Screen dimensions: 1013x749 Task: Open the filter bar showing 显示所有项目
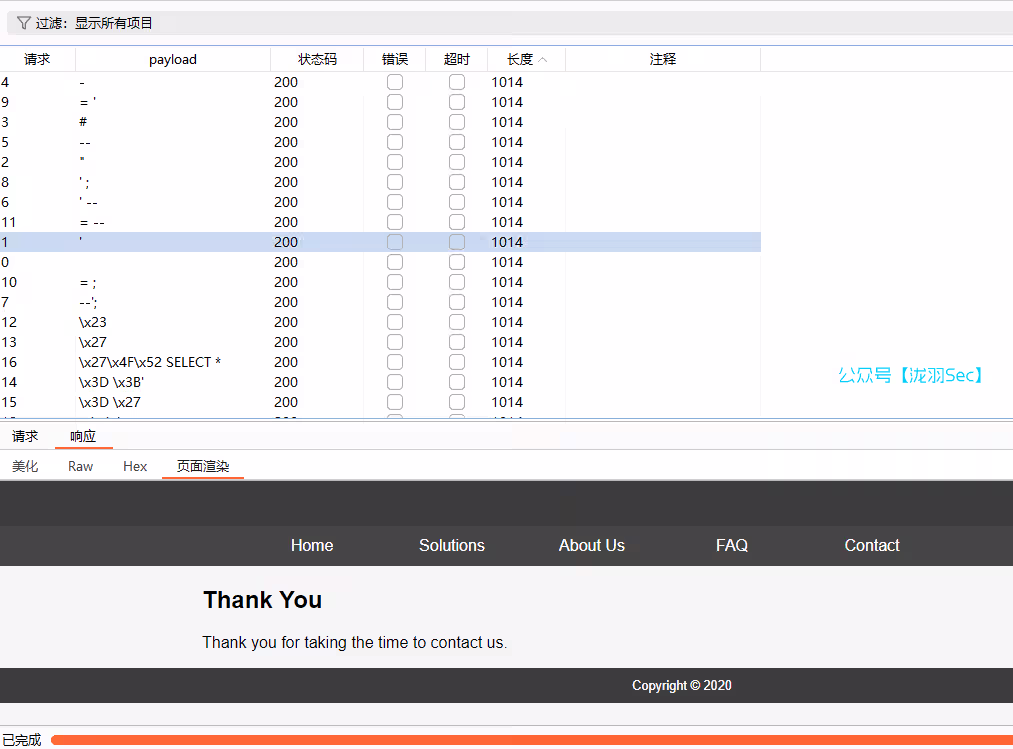500,23
